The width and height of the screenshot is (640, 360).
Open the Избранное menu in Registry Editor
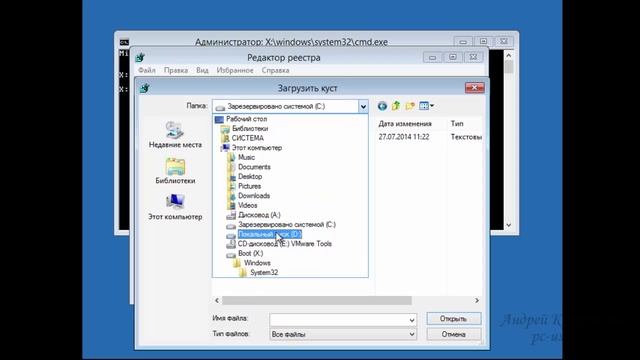(x=235, y=70)
